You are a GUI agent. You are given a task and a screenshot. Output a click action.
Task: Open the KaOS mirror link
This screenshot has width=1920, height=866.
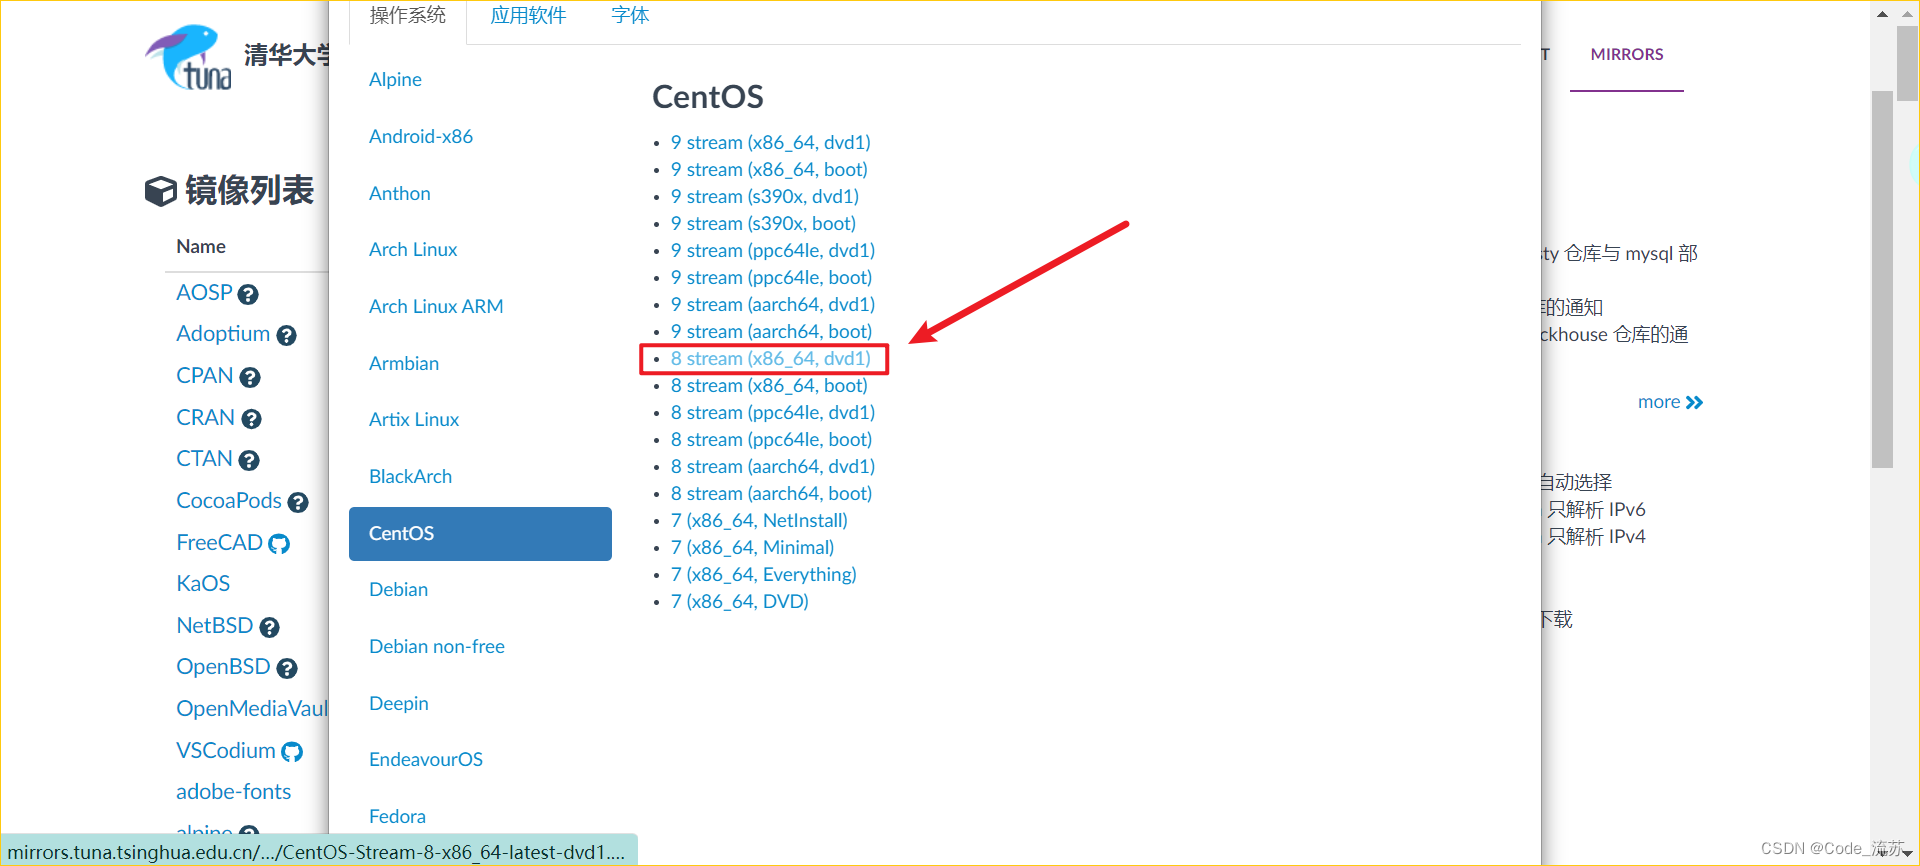click(x=203, y=584)
